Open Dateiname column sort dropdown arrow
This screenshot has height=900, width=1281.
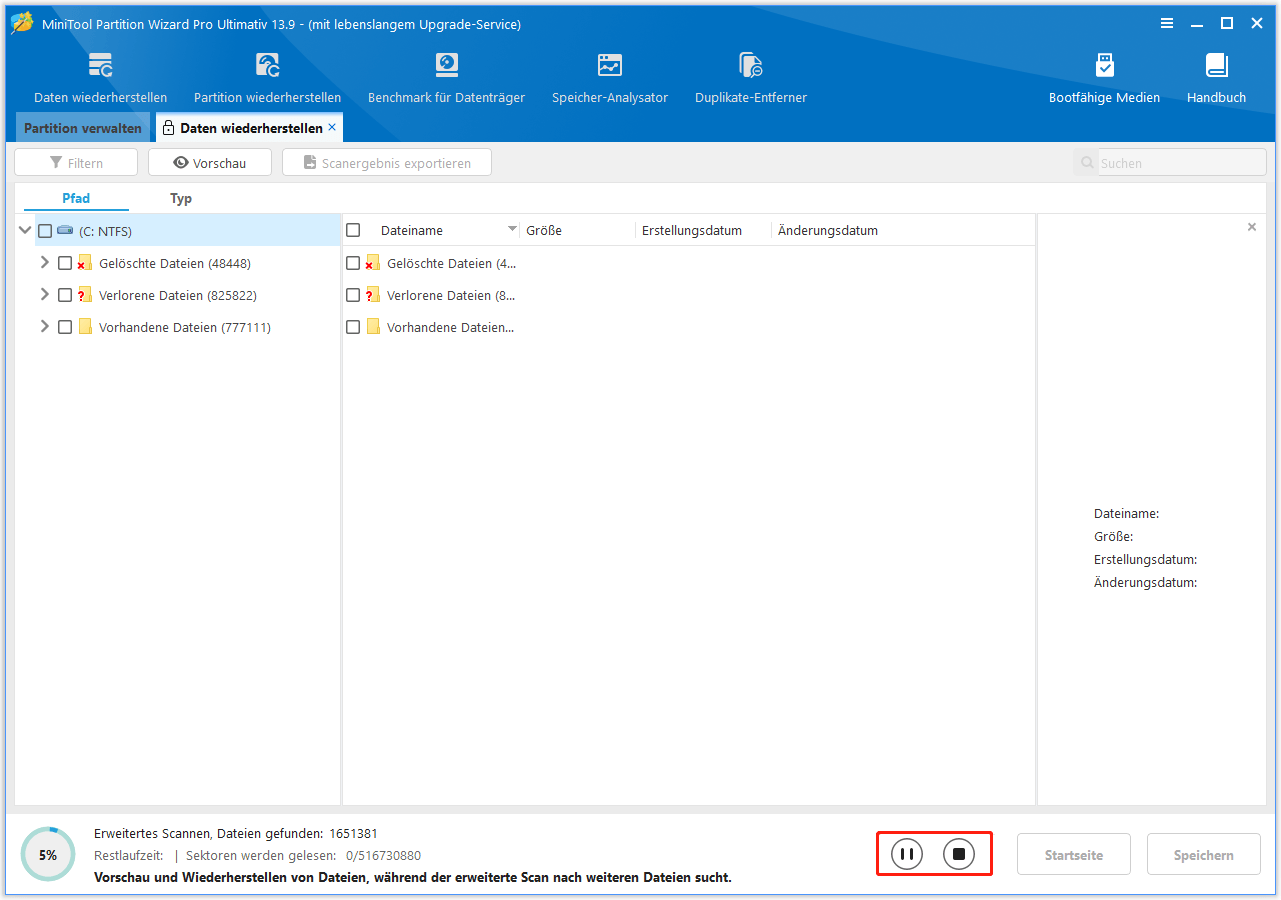pos(512,229)
